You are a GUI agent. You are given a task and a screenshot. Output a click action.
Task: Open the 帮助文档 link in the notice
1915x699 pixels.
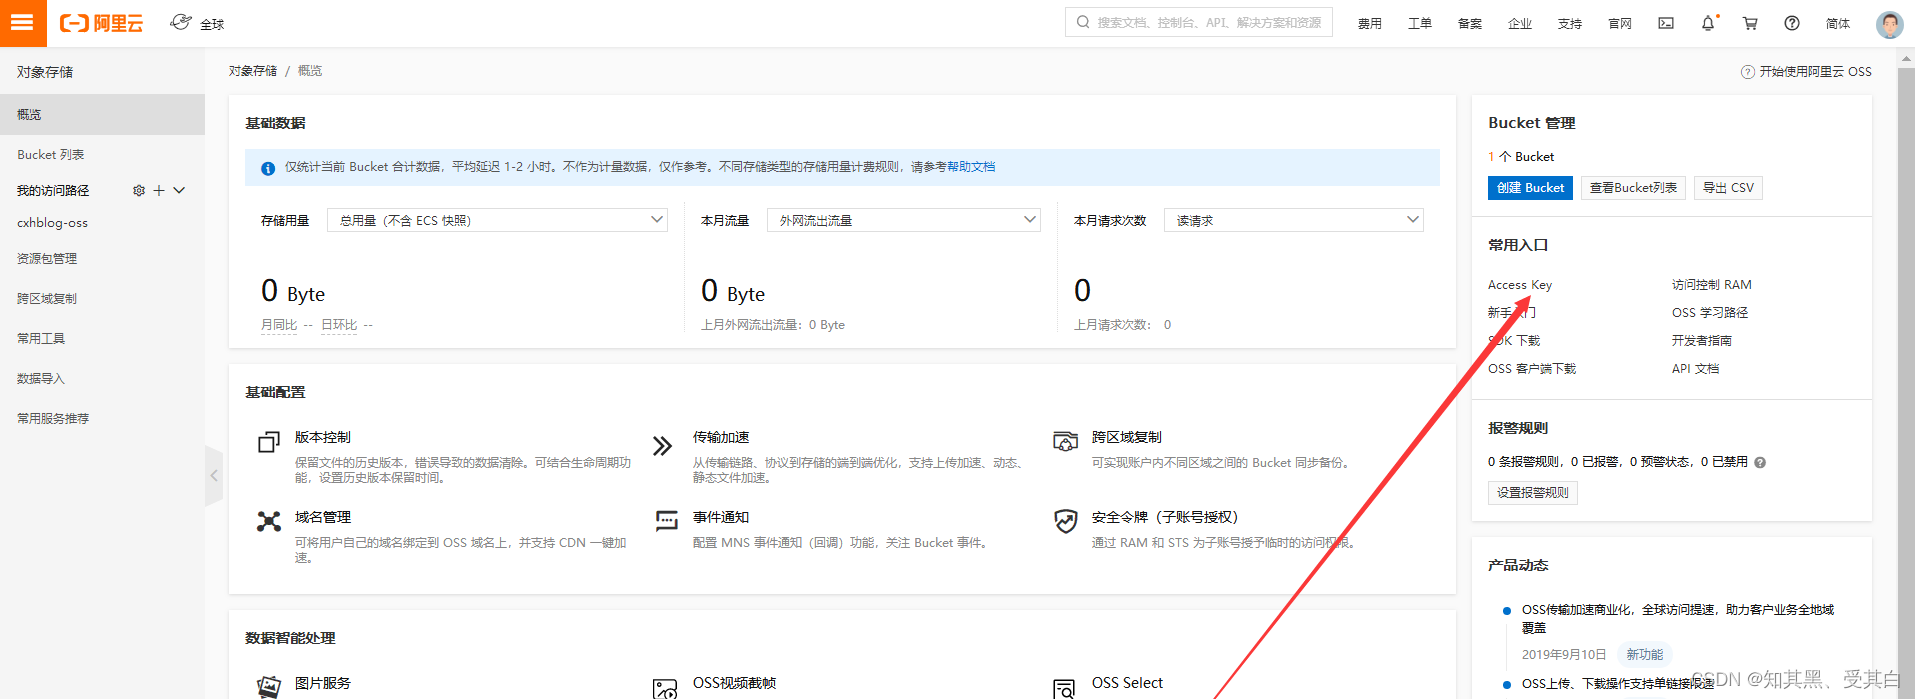pos(971,167)
